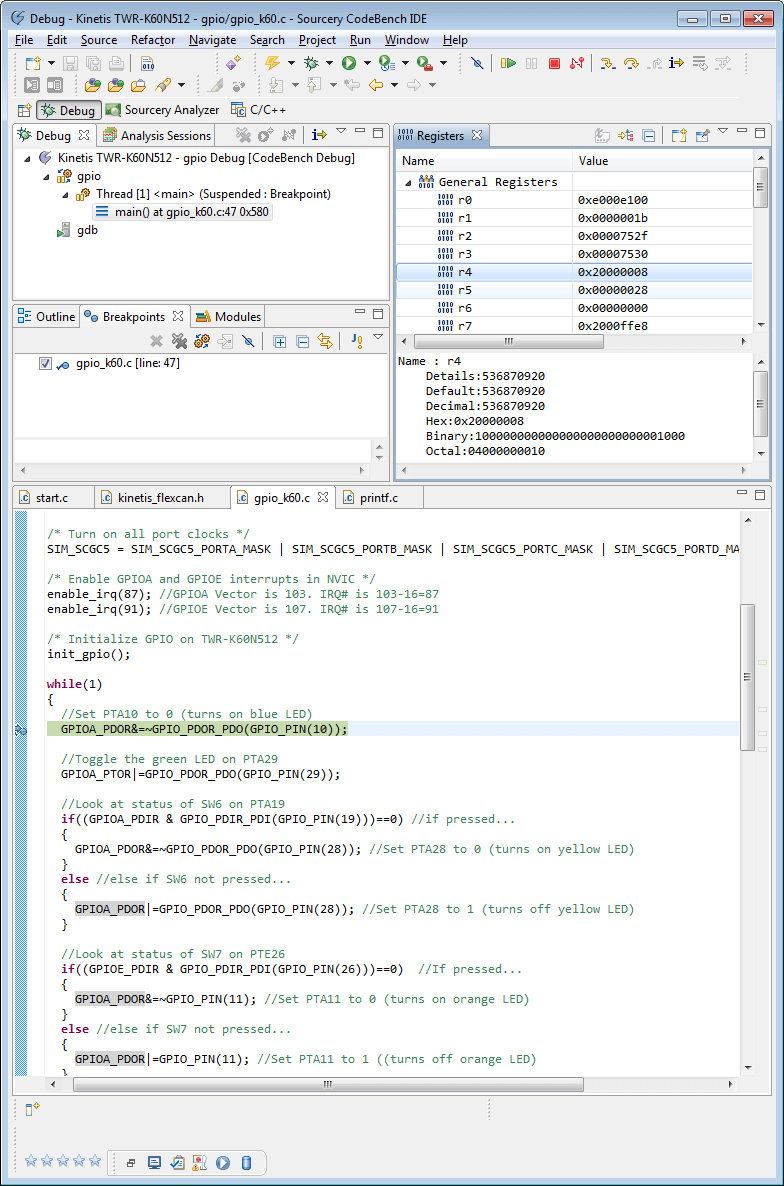The height and width of the screenshot is (1186, 784).
Task: Click the Step Over toolbar icon
Action: tap(630, 63)
